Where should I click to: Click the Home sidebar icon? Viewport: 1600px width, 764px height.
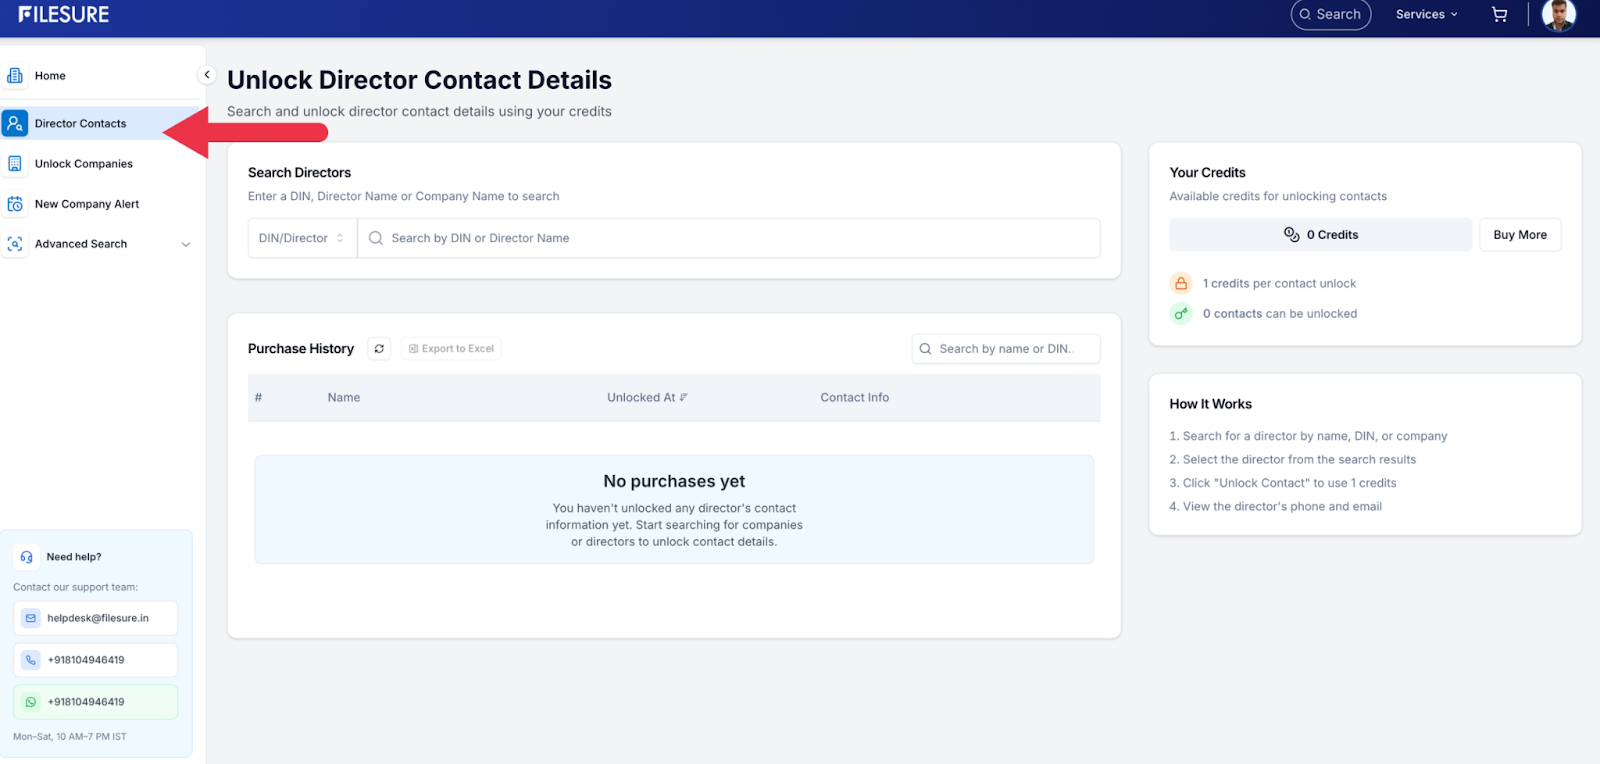pos(15,76)
